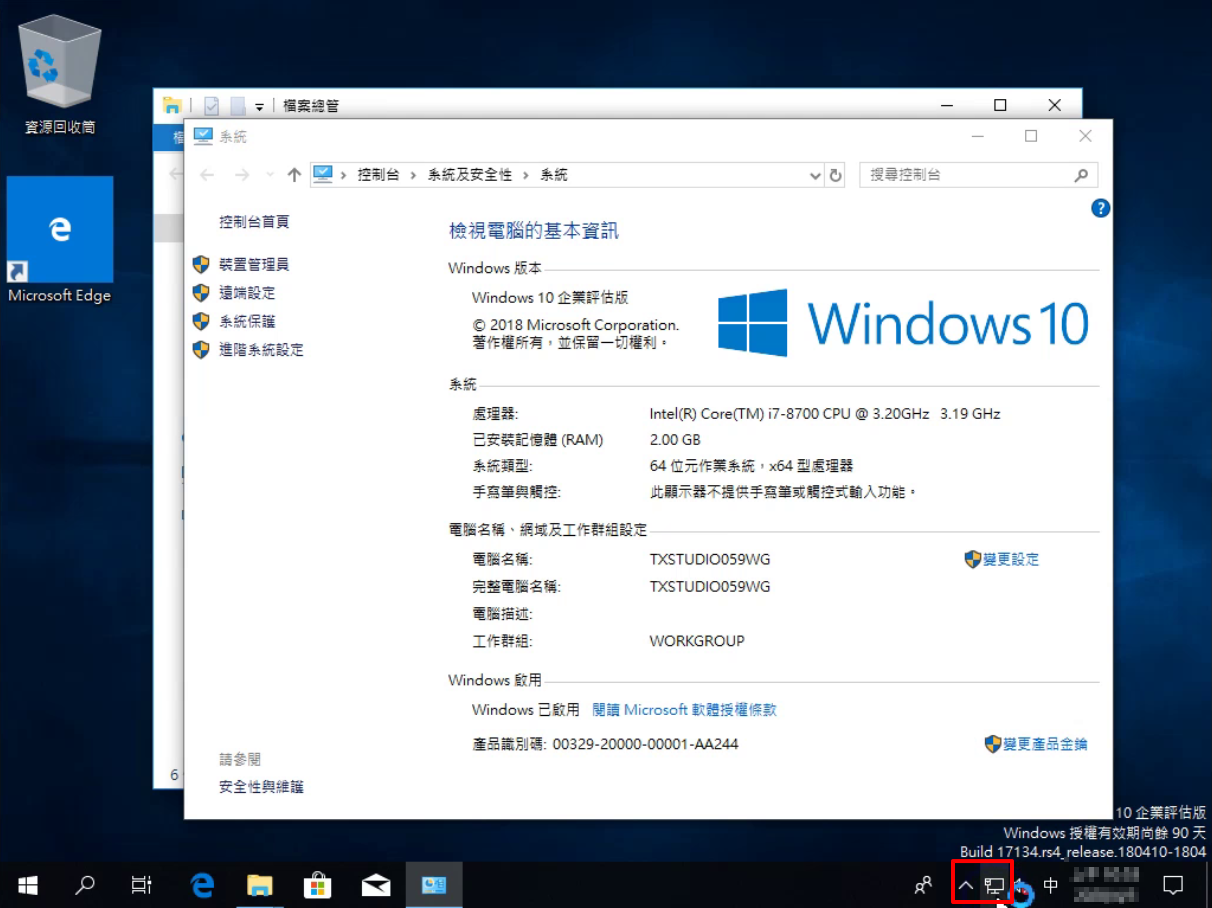Click the 系統保護 shield icon
The width and height of the screenshot is (1212, 908).
(x=201, y=321)
